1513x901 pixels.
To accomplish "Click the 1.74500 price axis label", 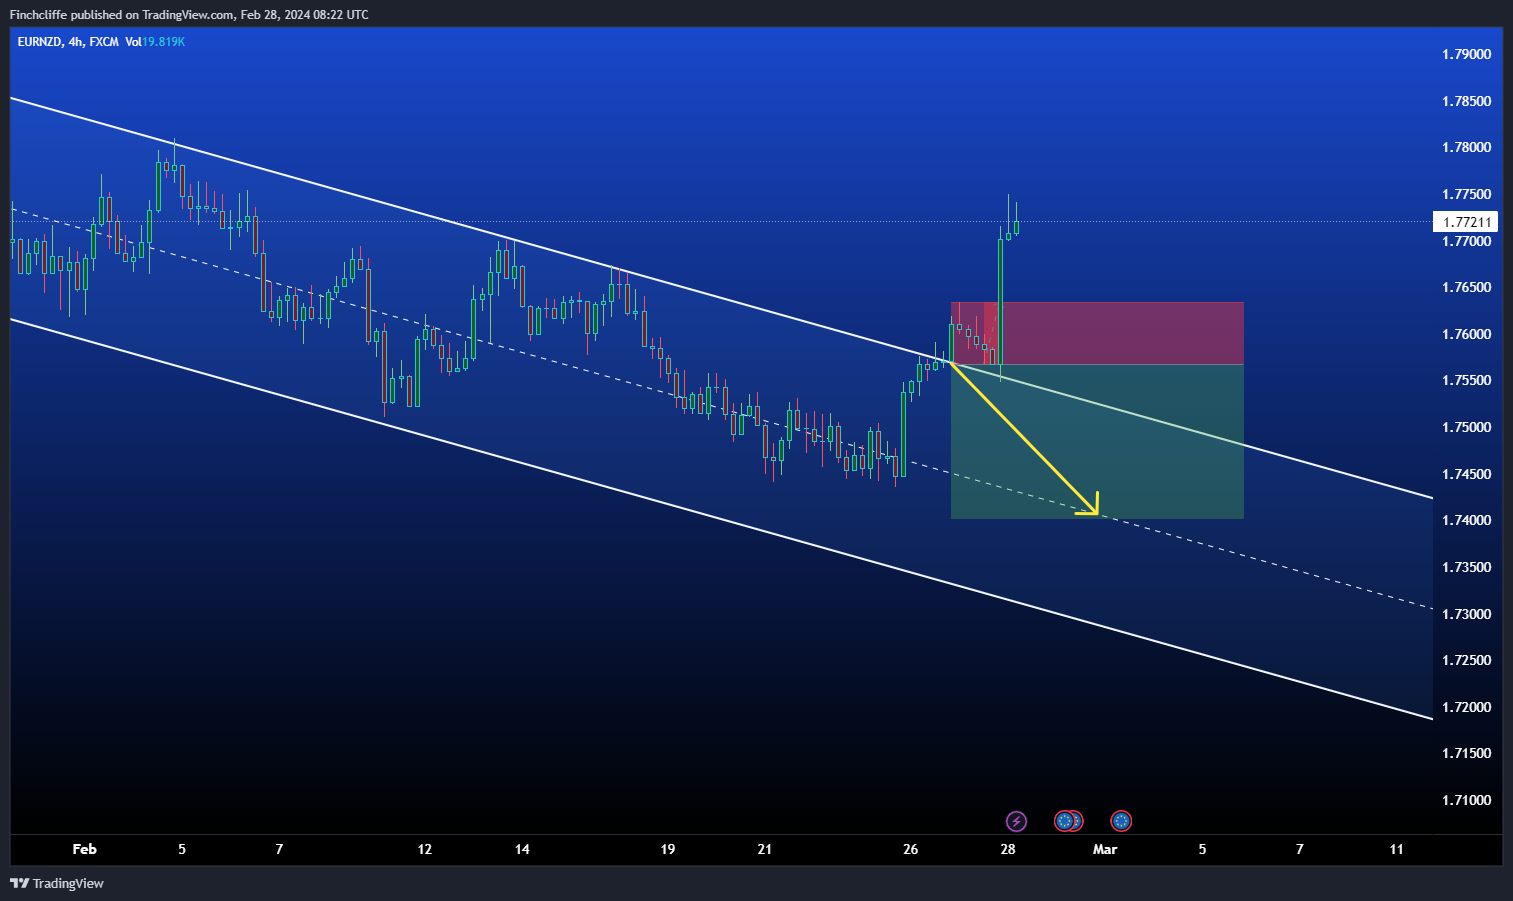I will (x=1466, y=474).
